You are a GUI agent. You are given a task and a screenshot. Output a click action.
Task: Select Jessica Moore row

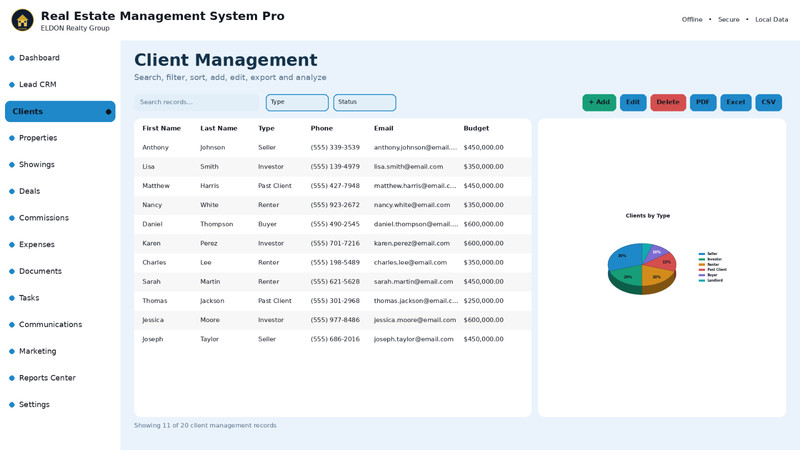click(333, 320)
